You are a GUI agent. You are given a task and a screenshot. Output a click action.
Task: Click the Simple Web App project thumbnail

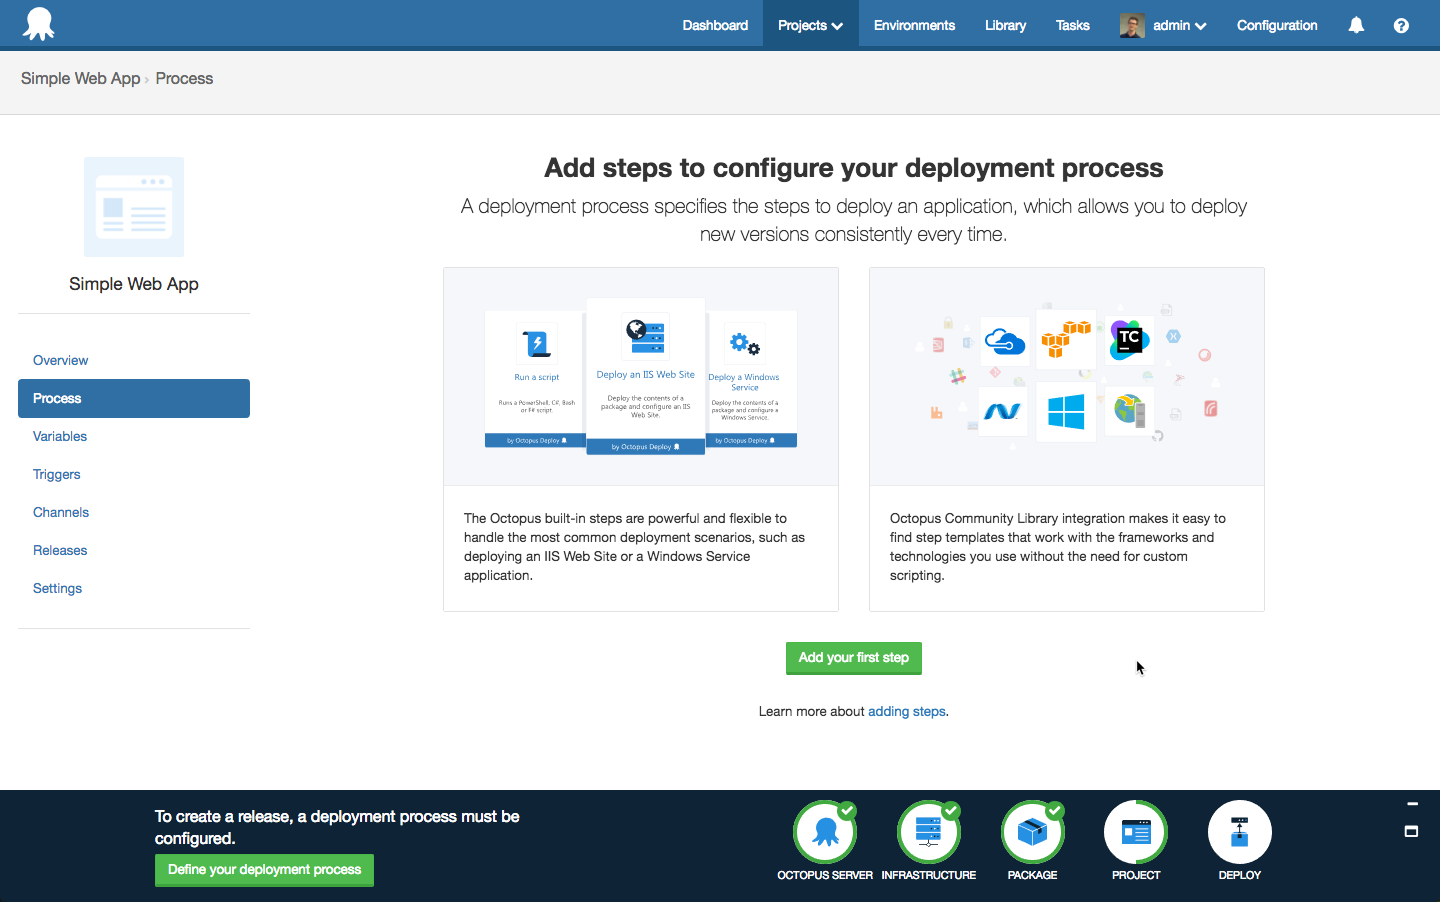[134, 207]
